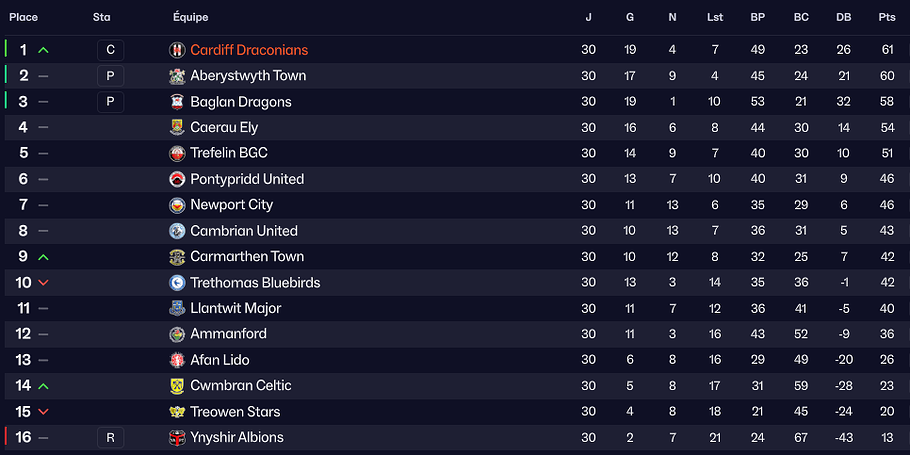This screenshot has height=455, width=910.
Task: Click the Treowen Stars team crest
Action: click(x=177, y=412)
